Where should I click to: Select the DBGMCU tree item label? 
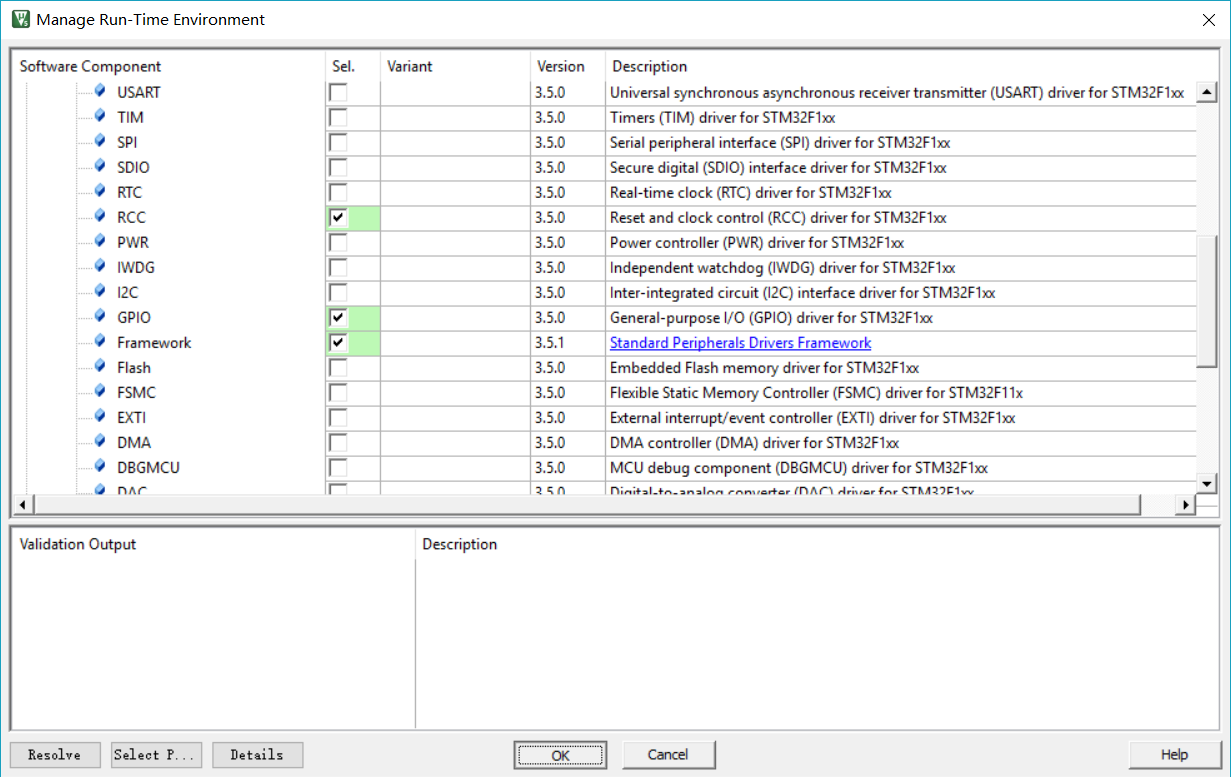pyautogui.click(x=148, y=468)
